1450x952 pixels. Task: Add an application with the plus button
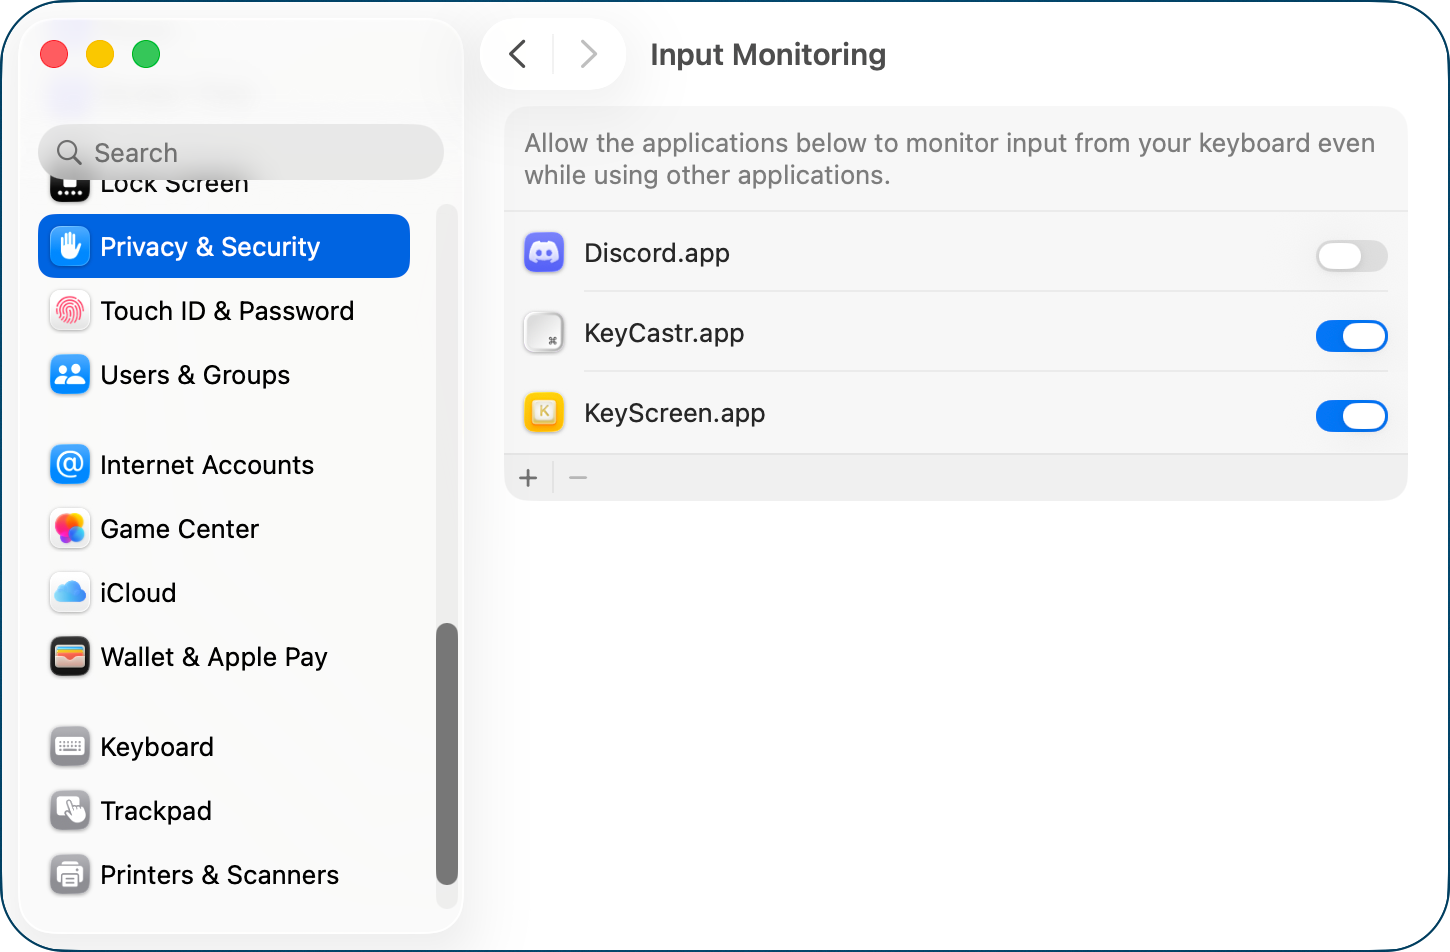click(528, 478)
